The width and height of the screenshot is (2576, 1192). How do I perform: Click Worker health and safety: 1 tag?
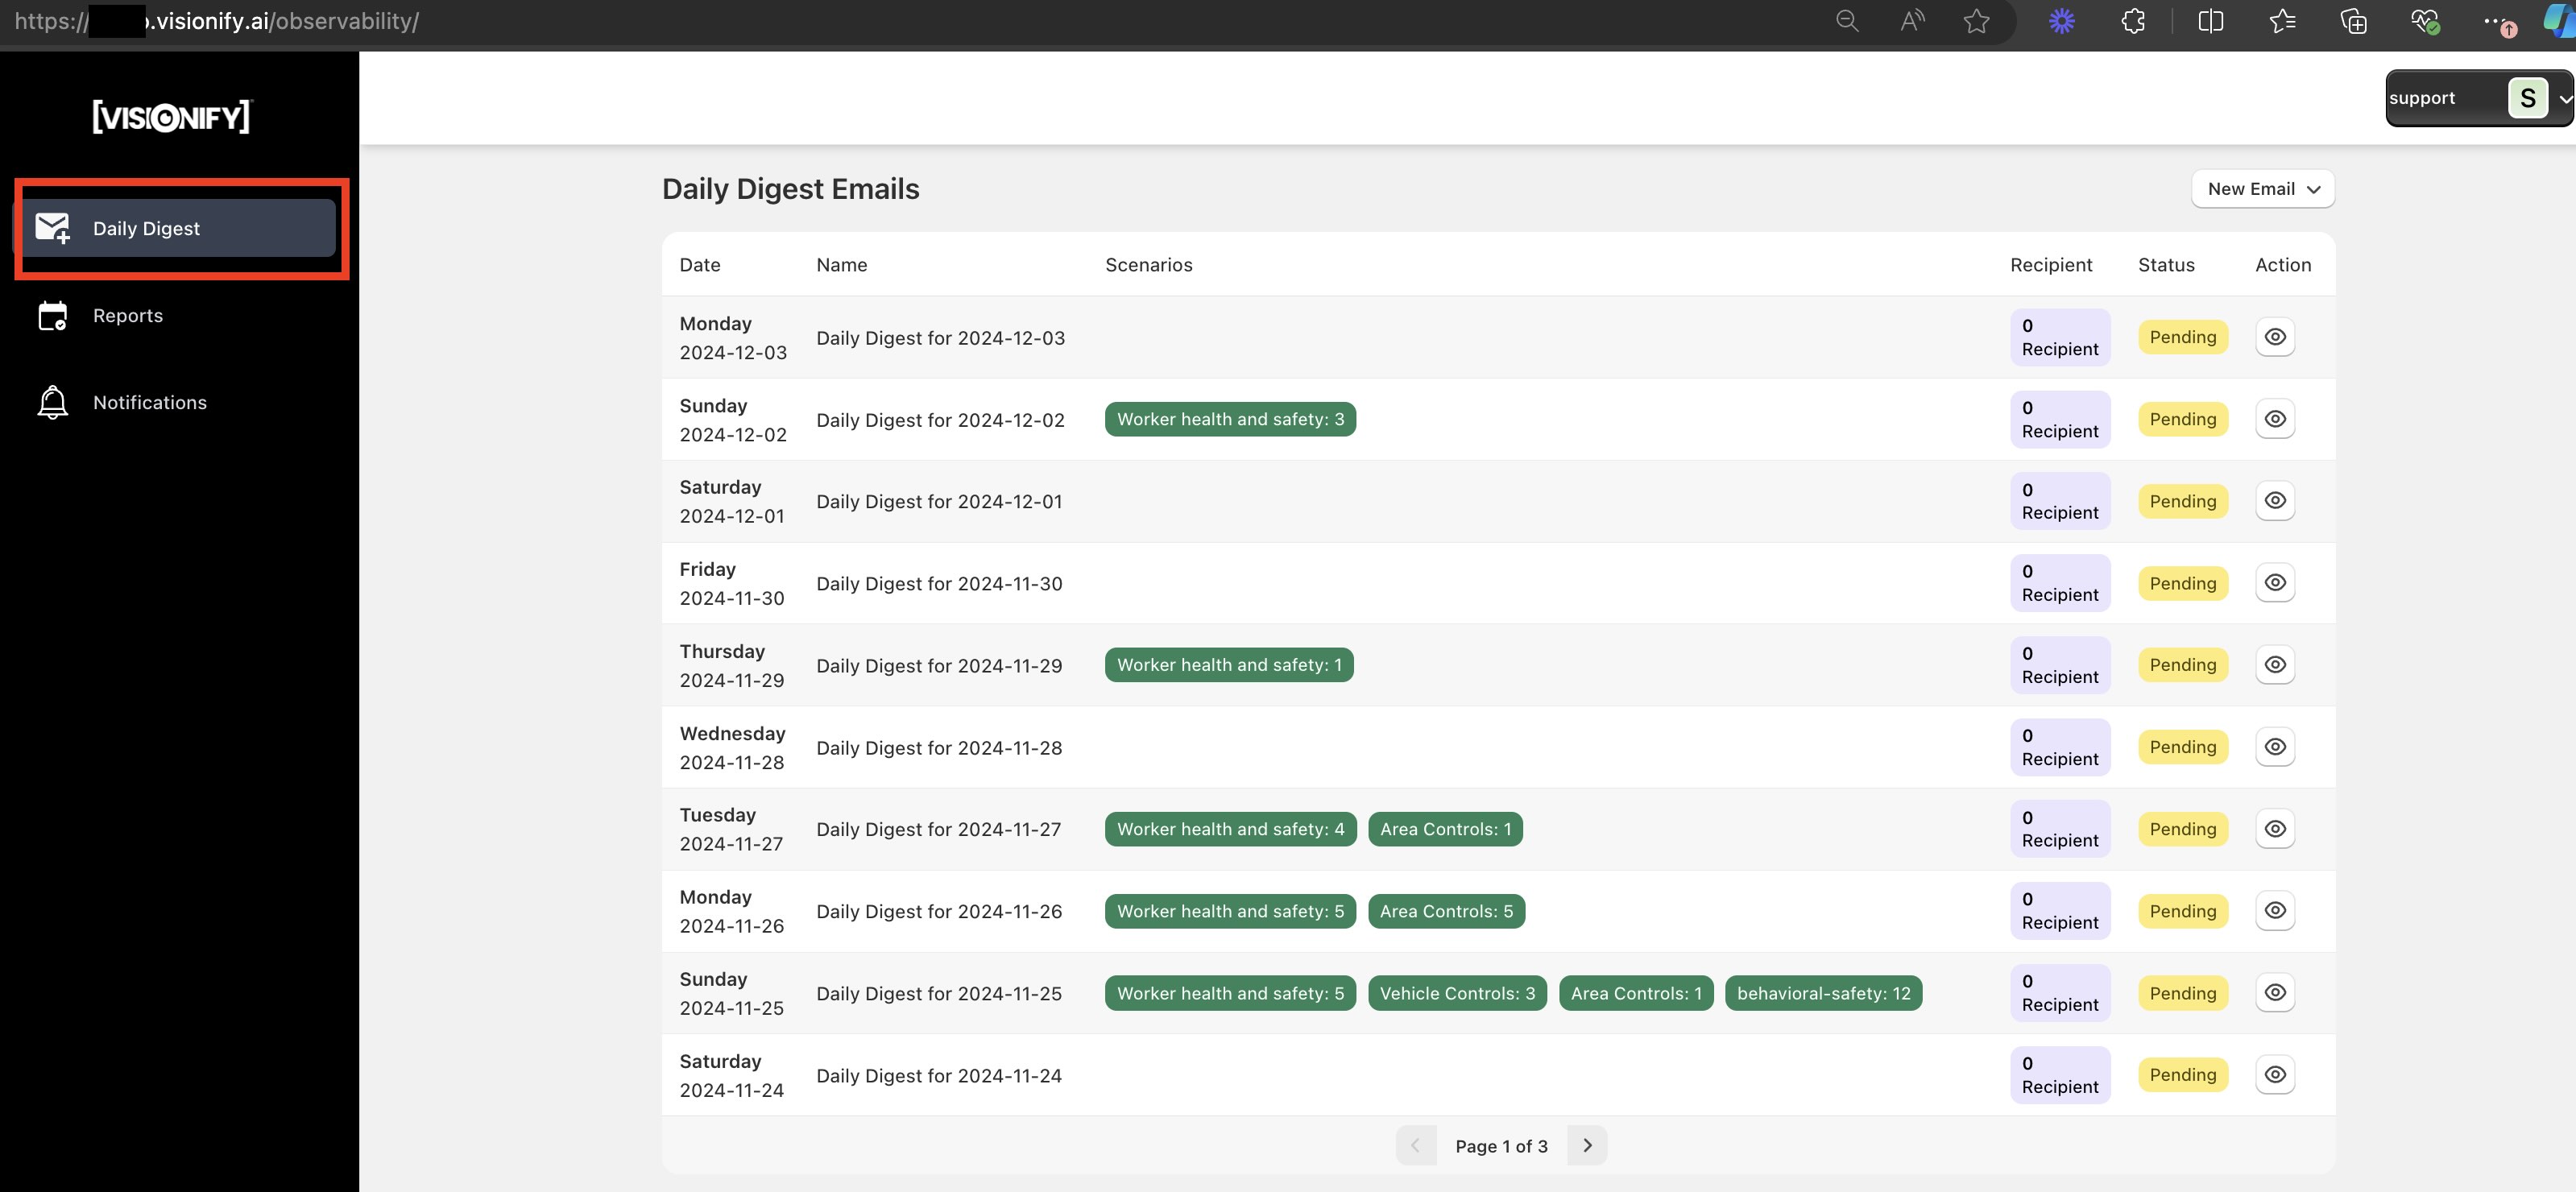coord(1229,665)
